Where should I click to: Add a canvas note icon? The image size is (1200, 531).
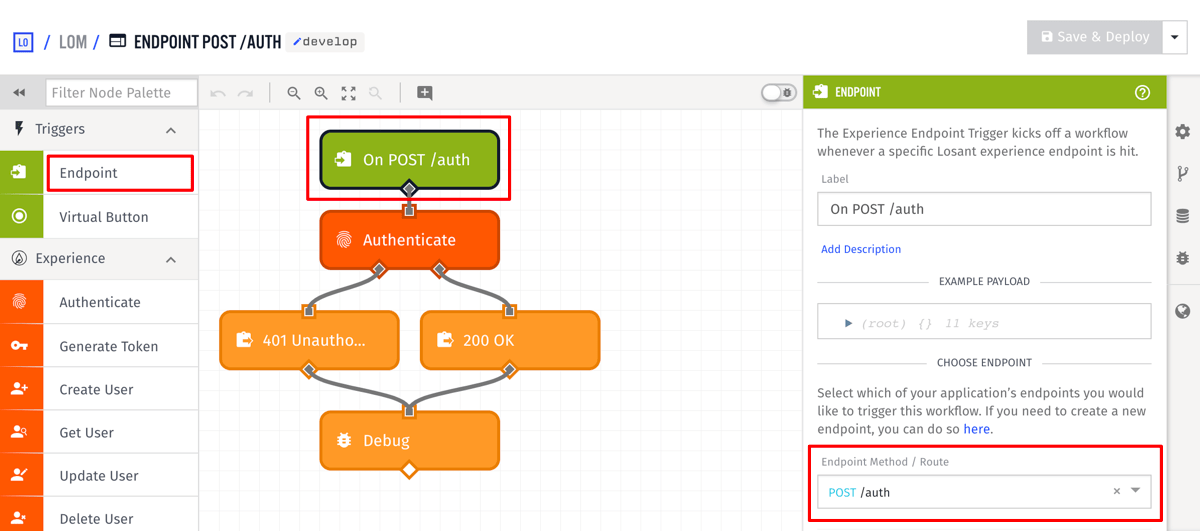[x=425, y=93]
